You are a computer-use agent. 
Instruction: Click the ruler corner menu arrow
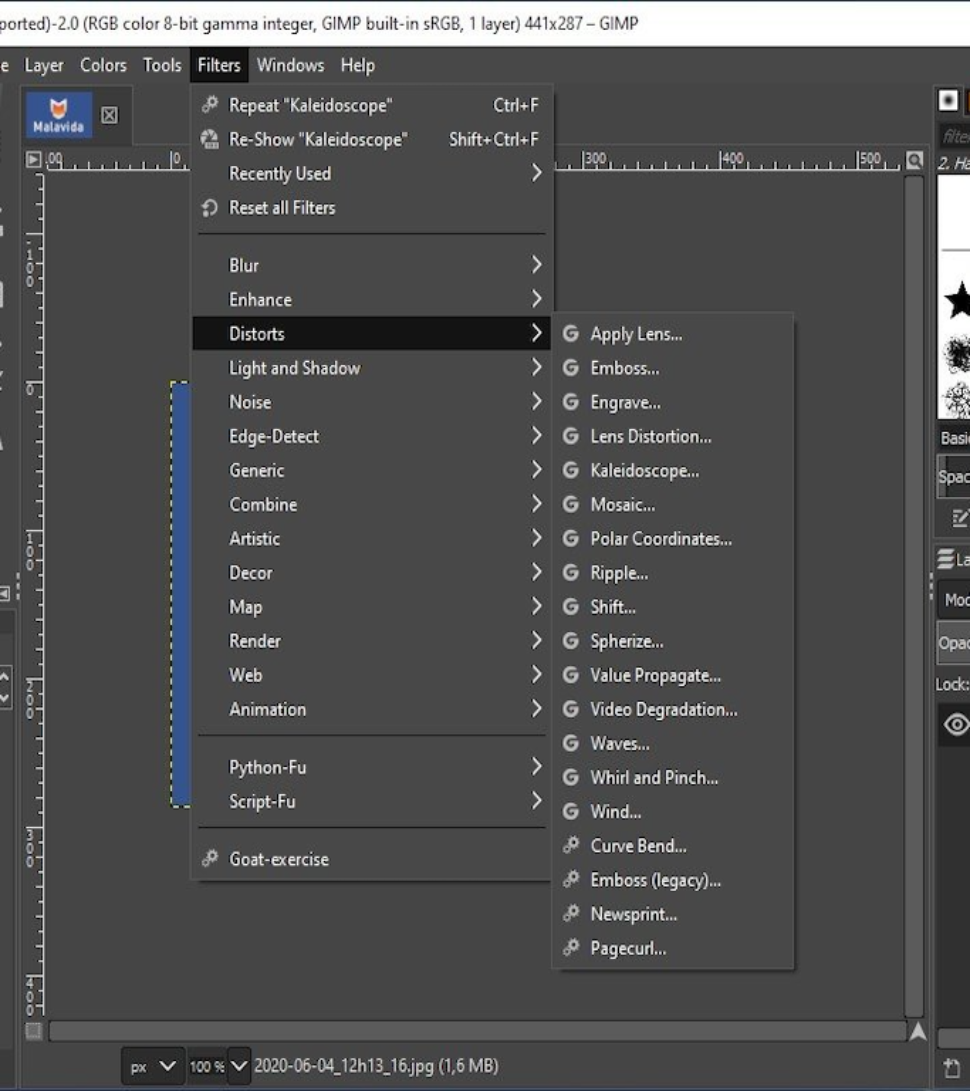coord(33,159)
